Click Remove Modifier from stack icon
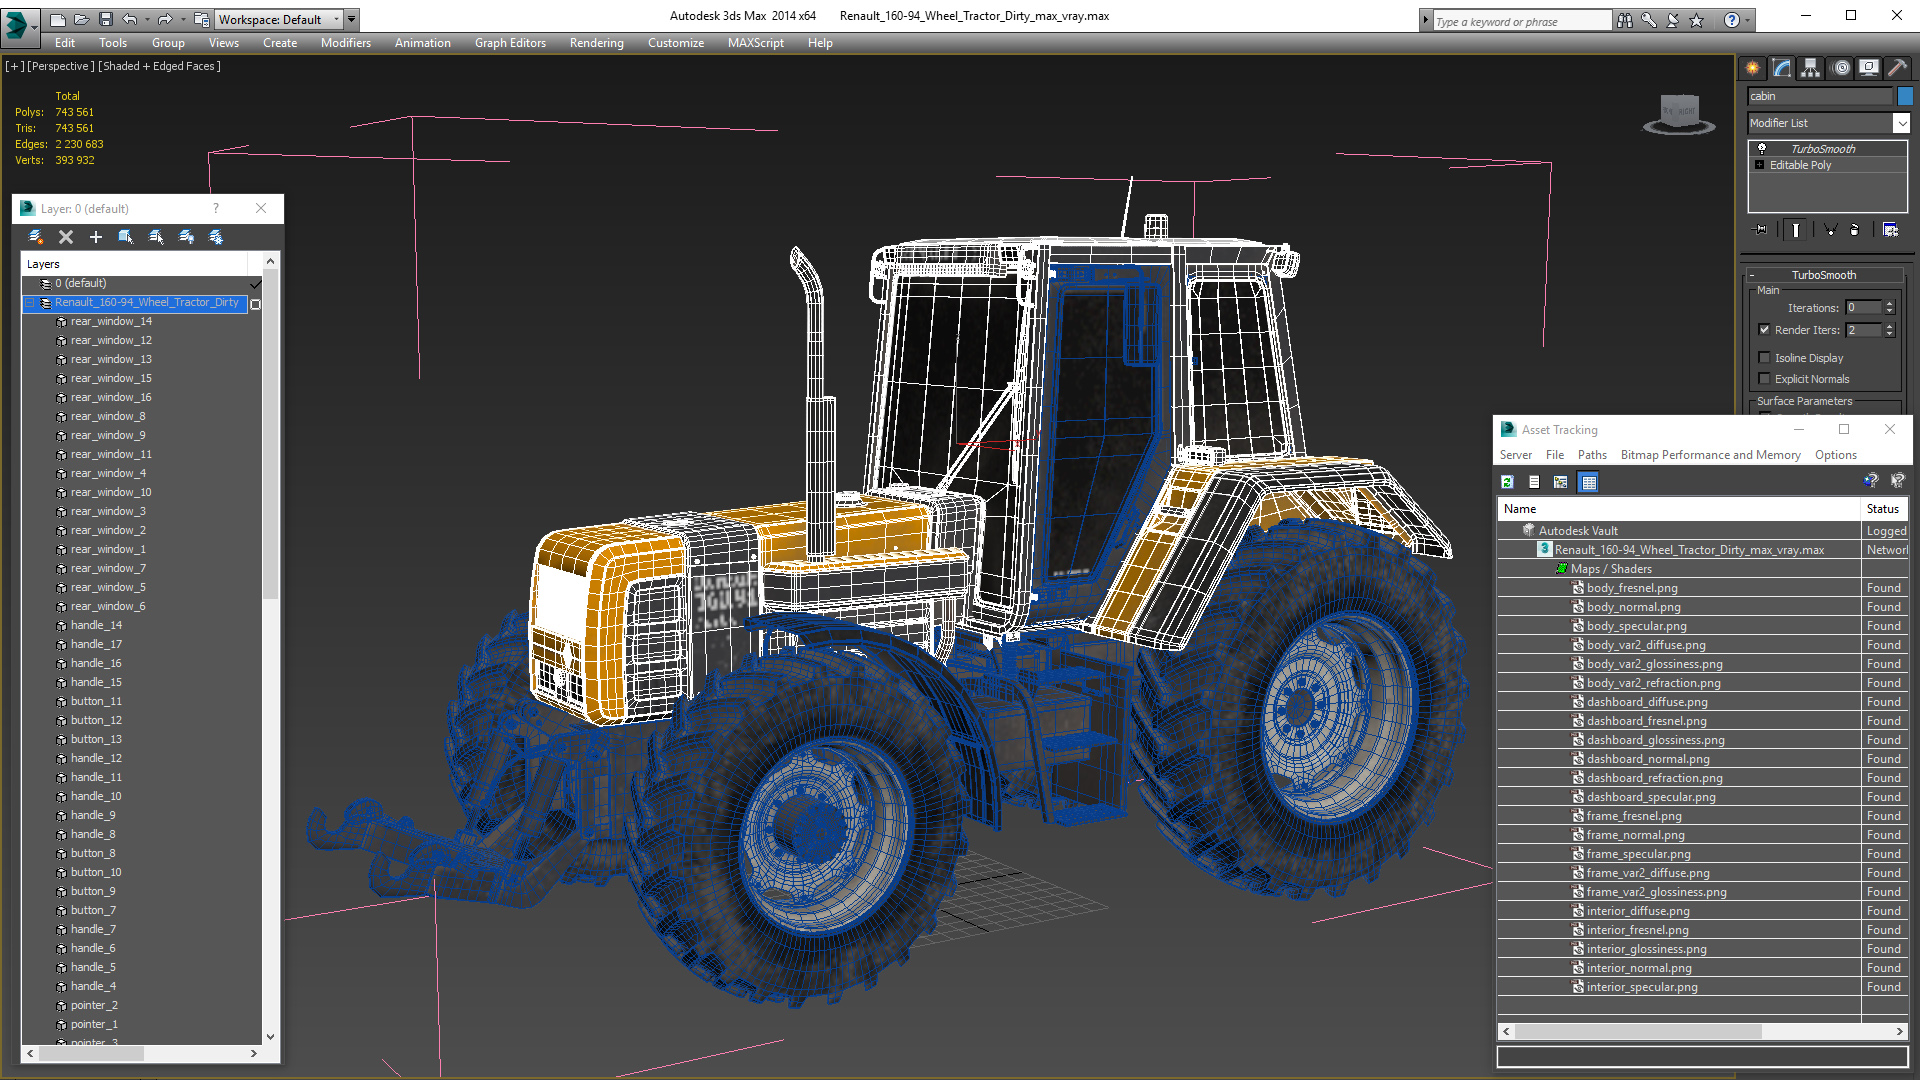Screen dimensions: 1920x1080 click(1855, 230)
